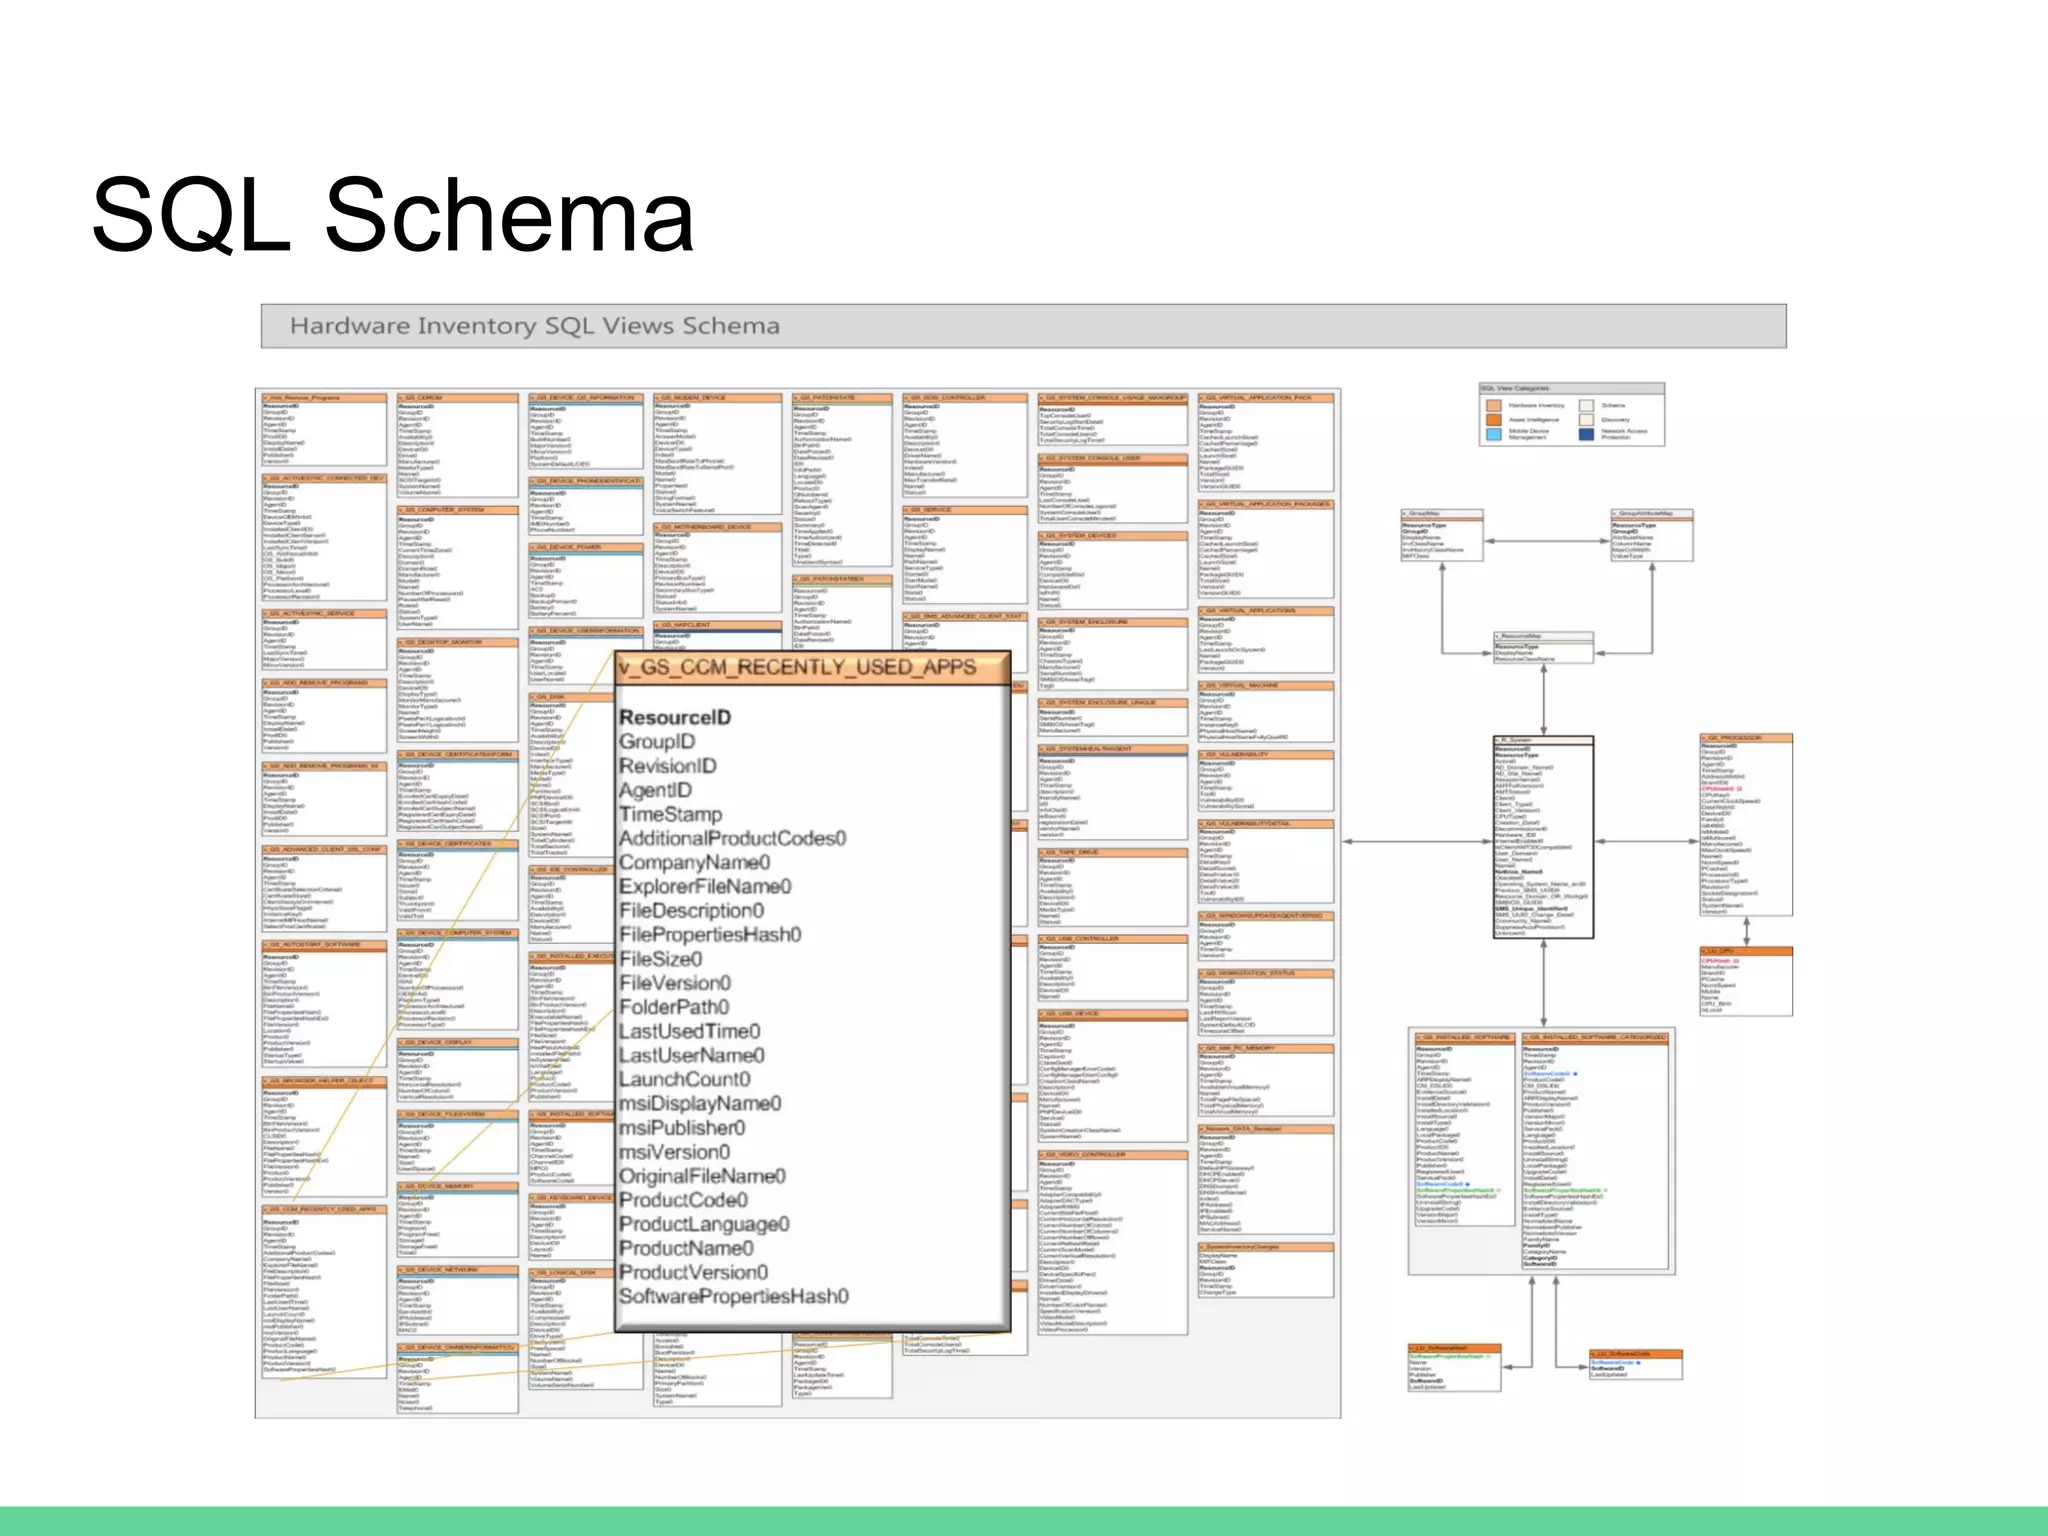Viewport: 2048px width, 1536px height.
Task: Select the FileSize0 column
Action: (x=661, y=958)
